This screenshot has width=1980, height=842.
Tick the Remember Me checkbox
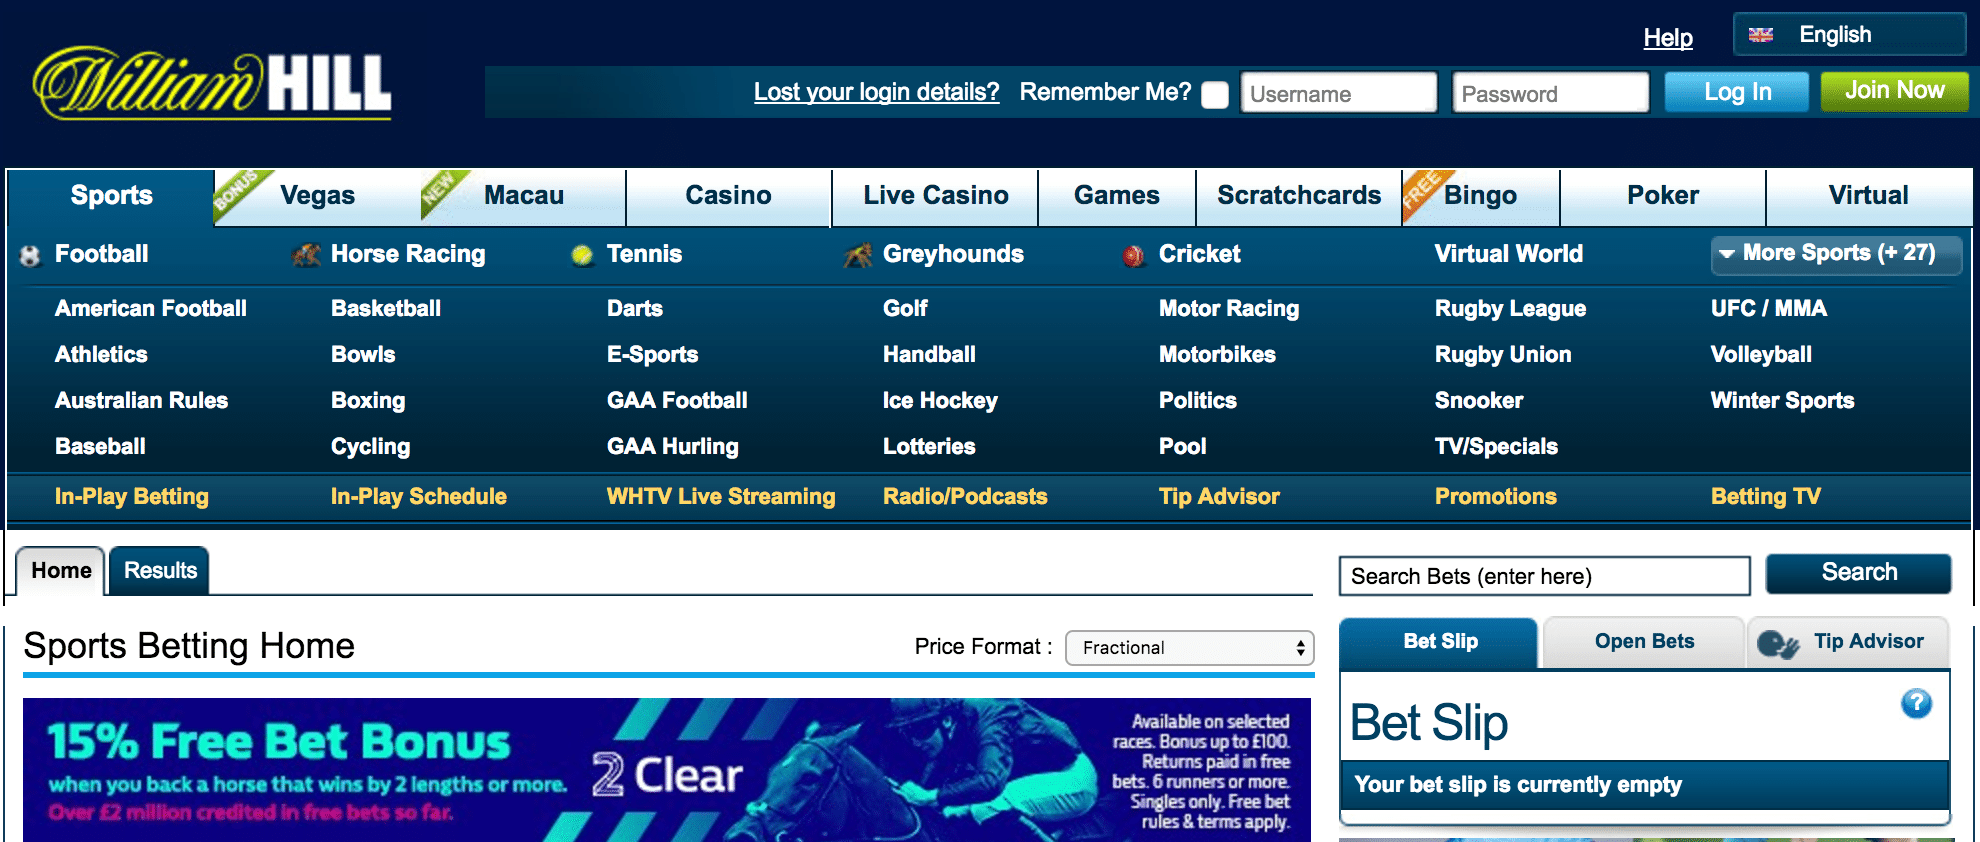[x=1215, y=95]
